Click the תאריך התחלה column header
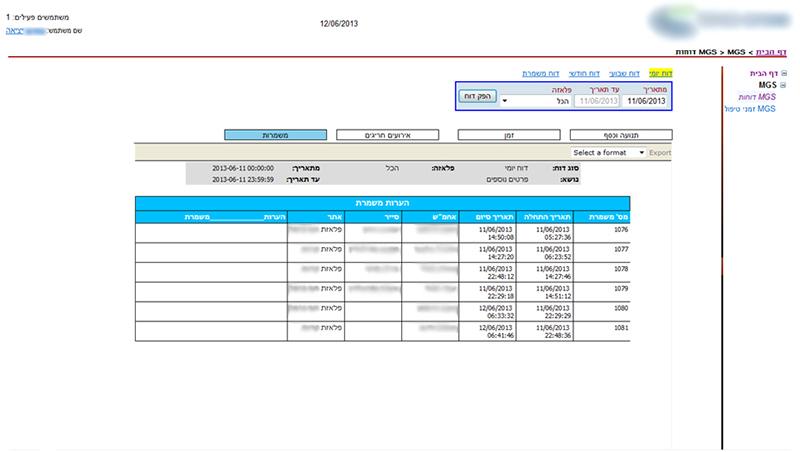Image resolution: width=800 pixels, height=452 pixels. point(545,217)
